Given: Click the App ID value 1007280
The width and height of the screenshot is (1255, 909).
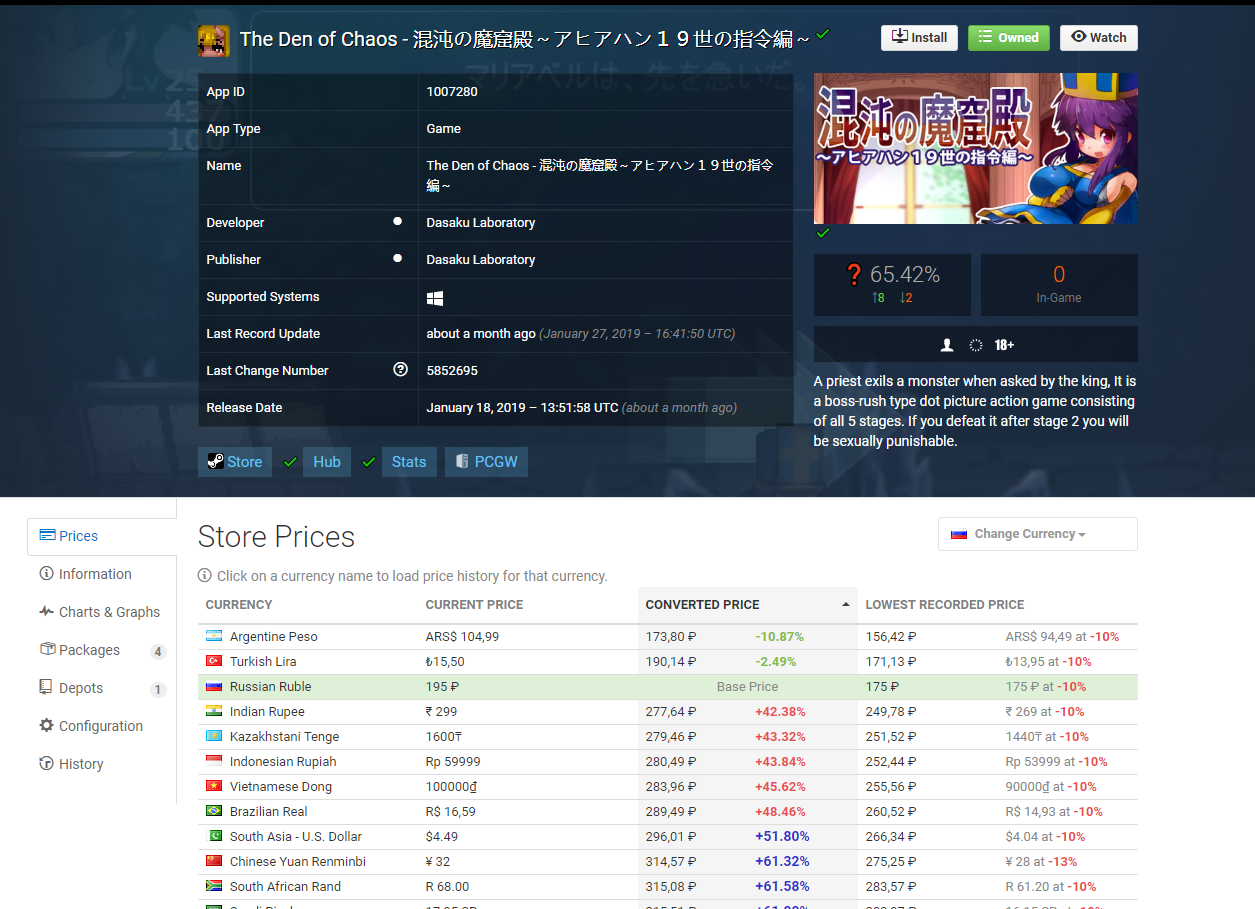Looking at the screenshot, I should [452, 92].
